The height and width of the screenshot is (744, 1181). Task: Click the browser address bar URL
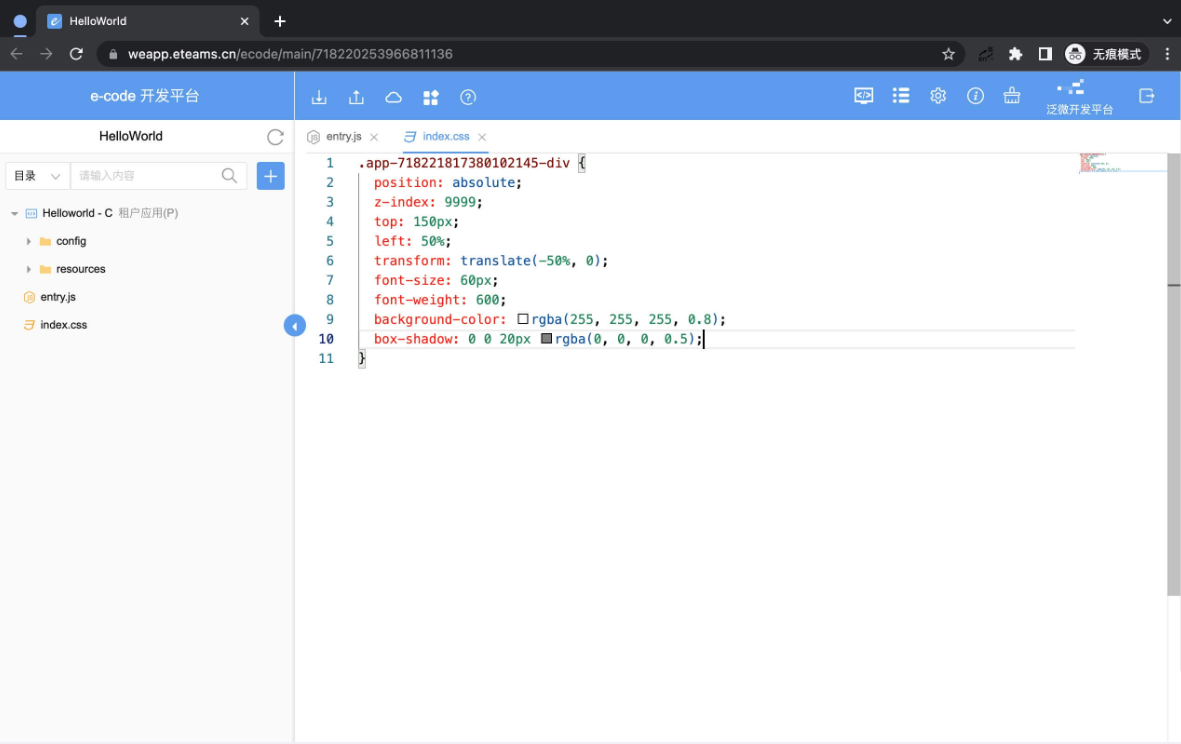click(290, 54)
